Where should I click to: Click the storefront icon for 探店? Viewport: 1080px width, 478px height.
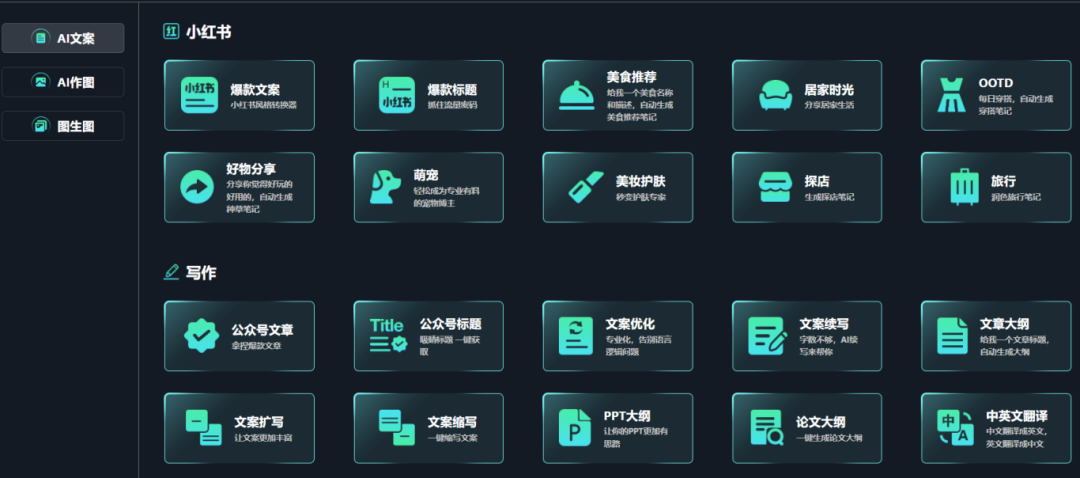pyautogui.click(x=776, y=187)
